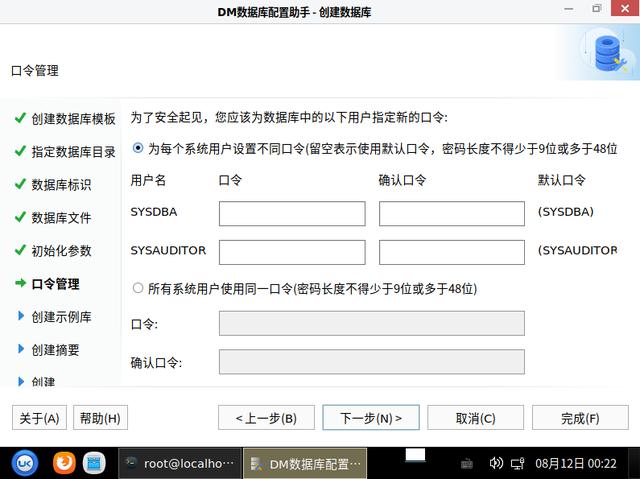Select radio for different passwords per system user

pyautogui.click(x=138, y=148)
